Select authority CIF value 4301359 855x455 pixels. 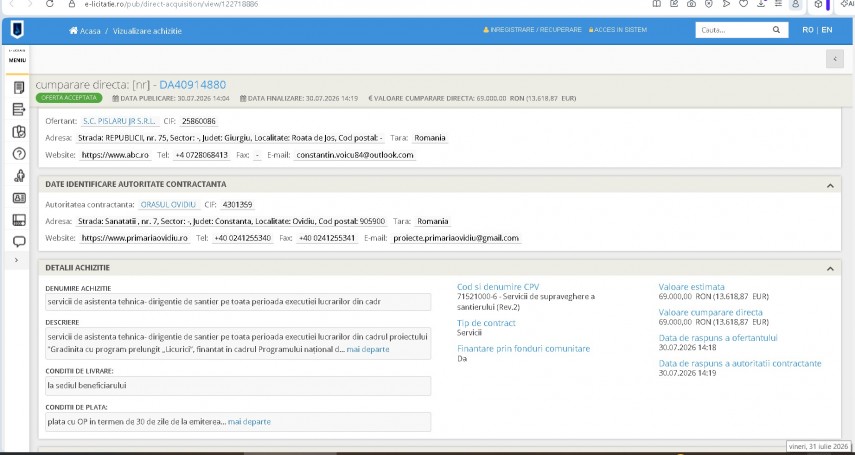click(237, 205)
